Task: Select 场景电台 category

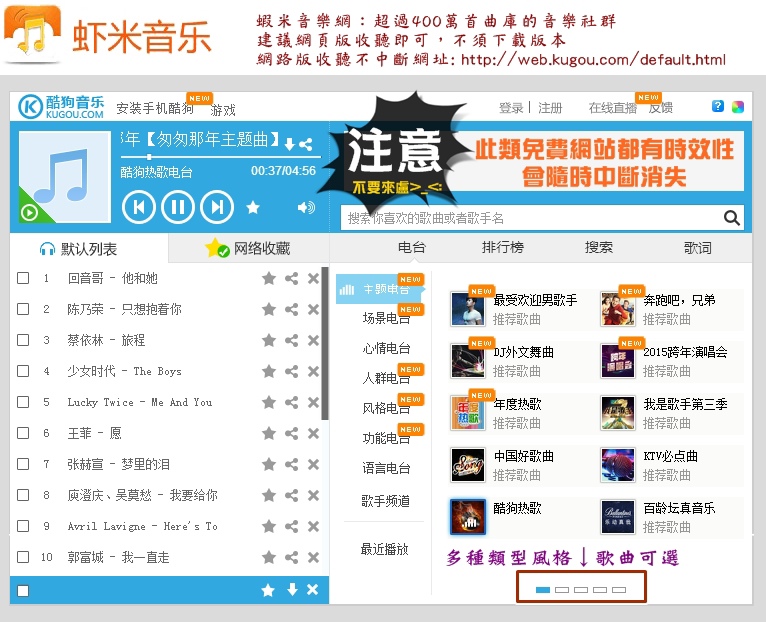Action: 386,318
